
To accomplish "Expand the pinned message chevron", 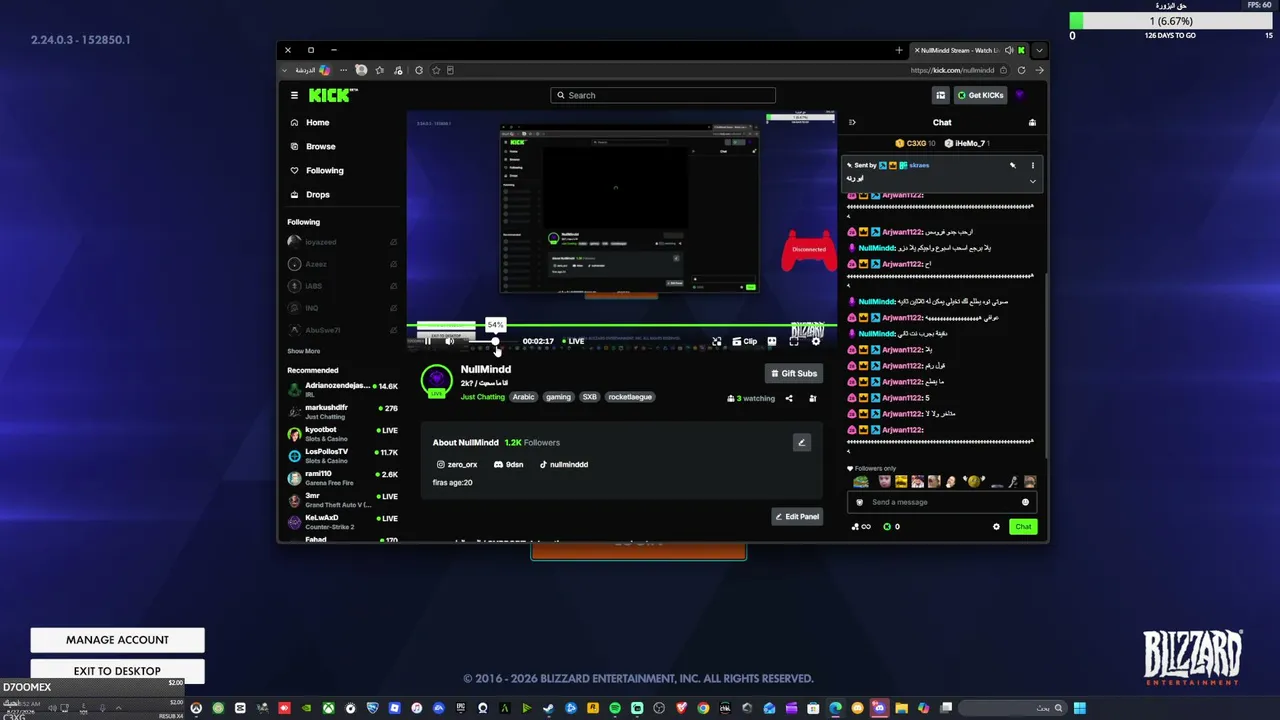I will pyautogui.click(x=1033, y=181).
